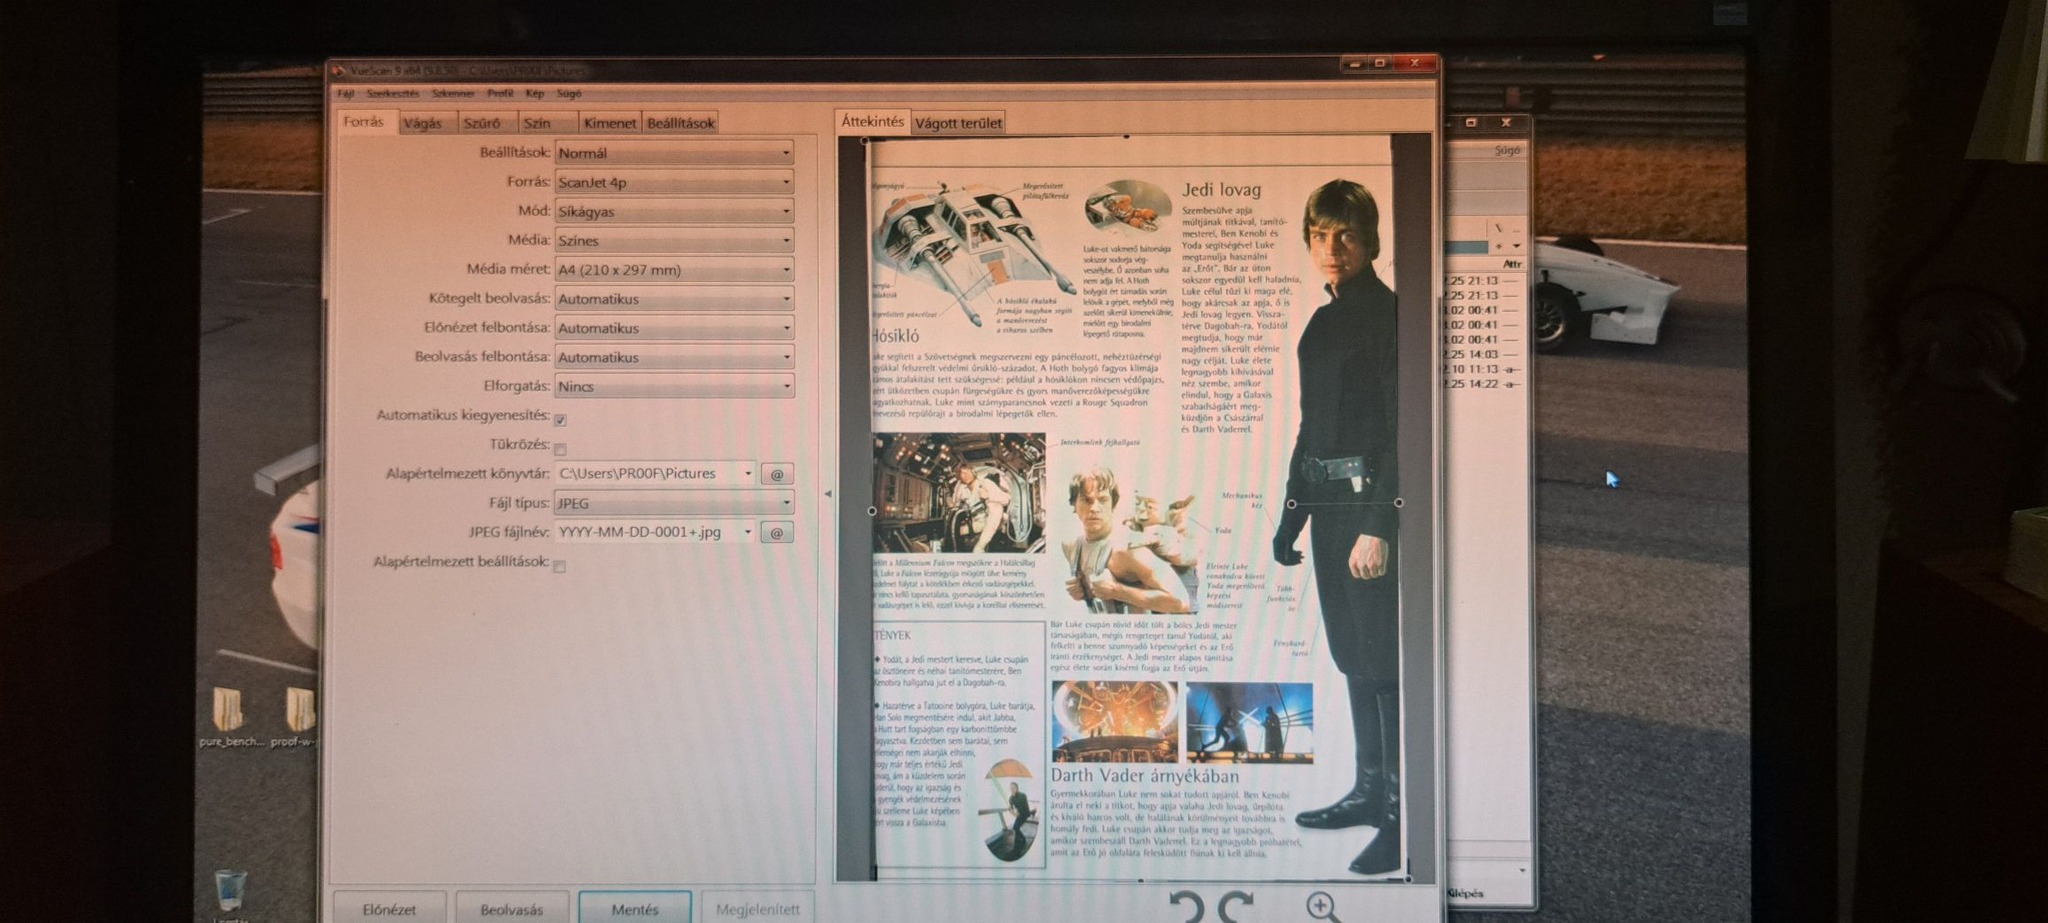Open the Súgó menu in the background window
The width and height of the screenshot is (2048, 923).
1506,150
